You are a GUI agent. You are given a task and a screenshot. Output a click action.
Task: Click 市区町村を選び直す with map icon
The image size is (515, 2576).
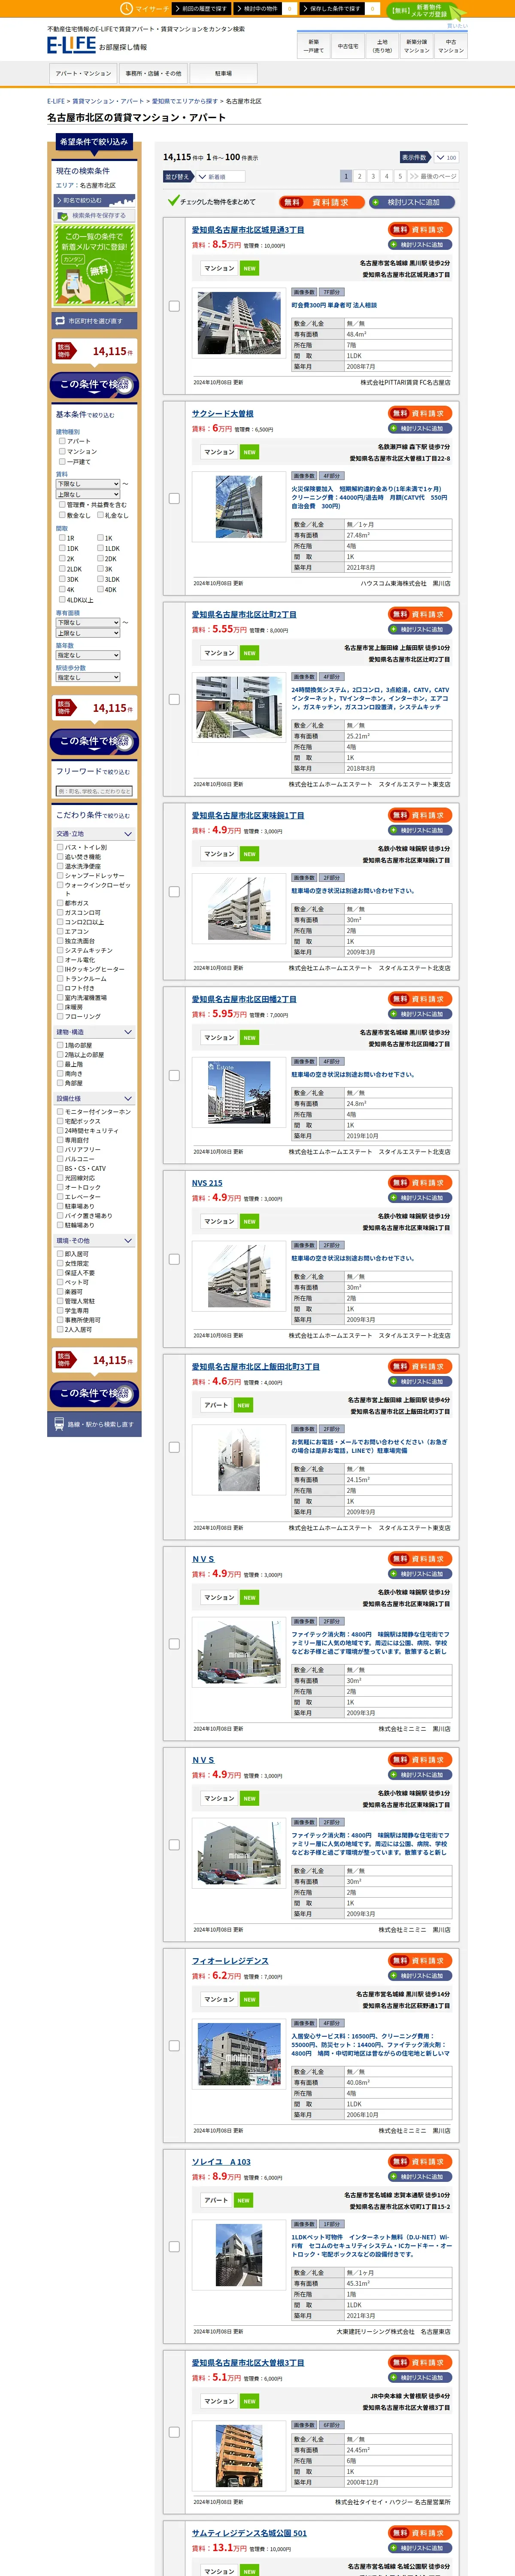(x=93, y=321)
